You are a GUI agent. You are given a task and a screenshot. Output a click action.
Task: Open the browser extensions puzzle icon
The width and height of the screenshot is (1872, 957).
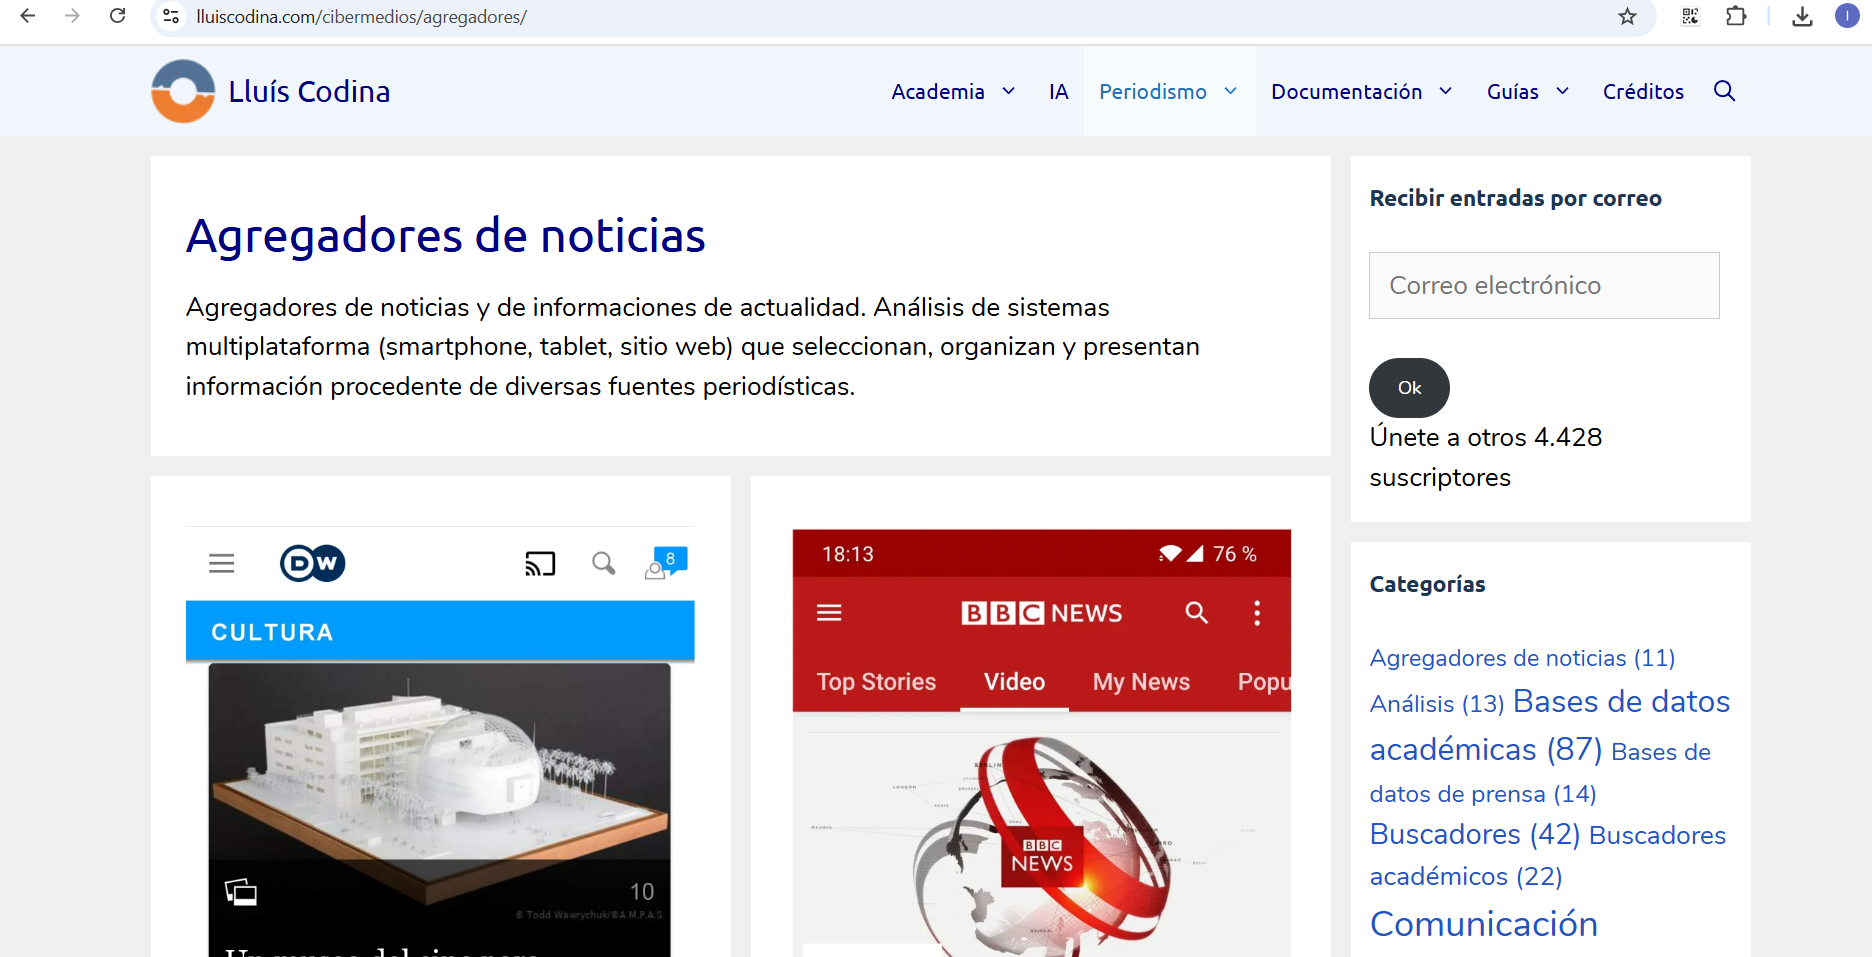point(1736,17)
